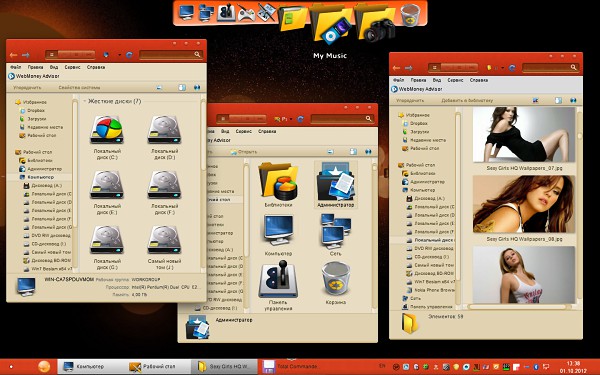Image resolution: width=600 pixels, height=375 pixels.
Task: Collapse the Жесткие диски (7) group
Action: (x=85, y=101)
